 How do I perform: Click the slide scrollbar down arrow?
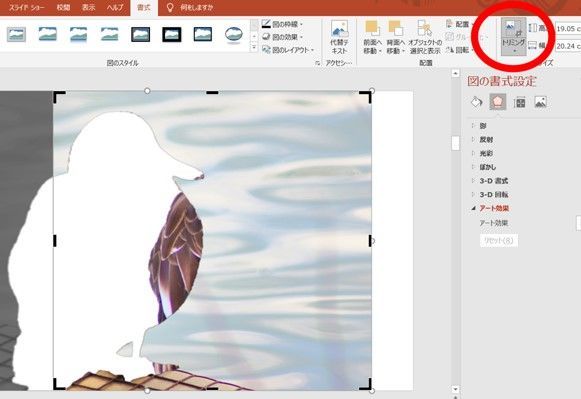pos(455,389)
